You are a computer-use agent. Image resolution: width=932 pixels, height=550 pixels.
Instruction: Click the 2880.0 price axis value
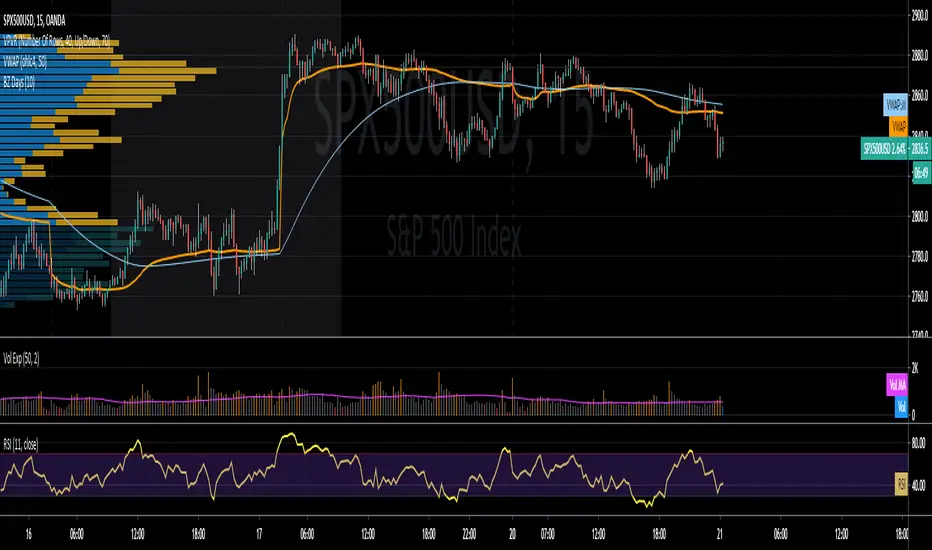pyautogui.click(x=919, y=55)
